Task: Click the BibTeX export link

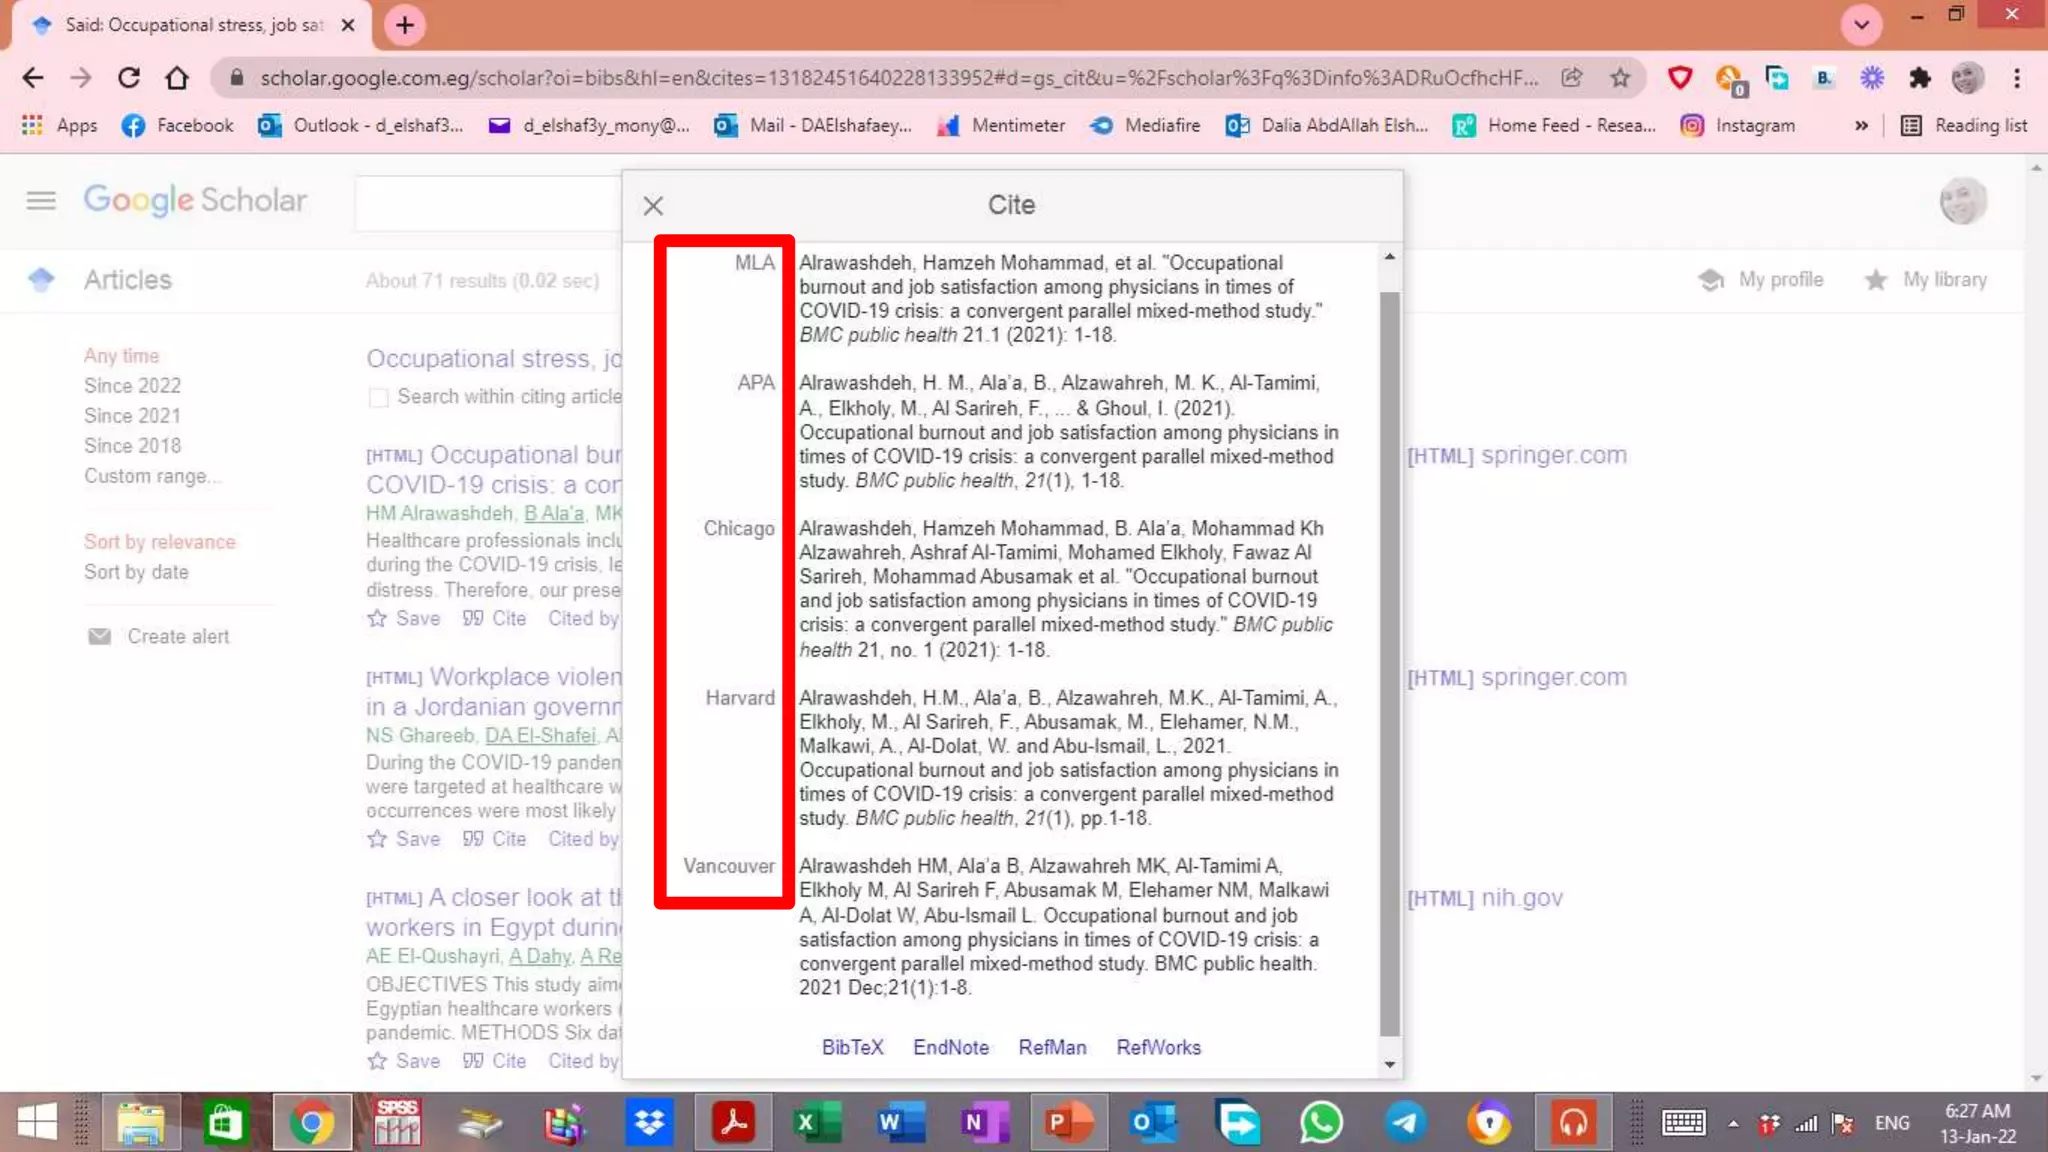Action: pyautogui.click(x=852, y=1047)
